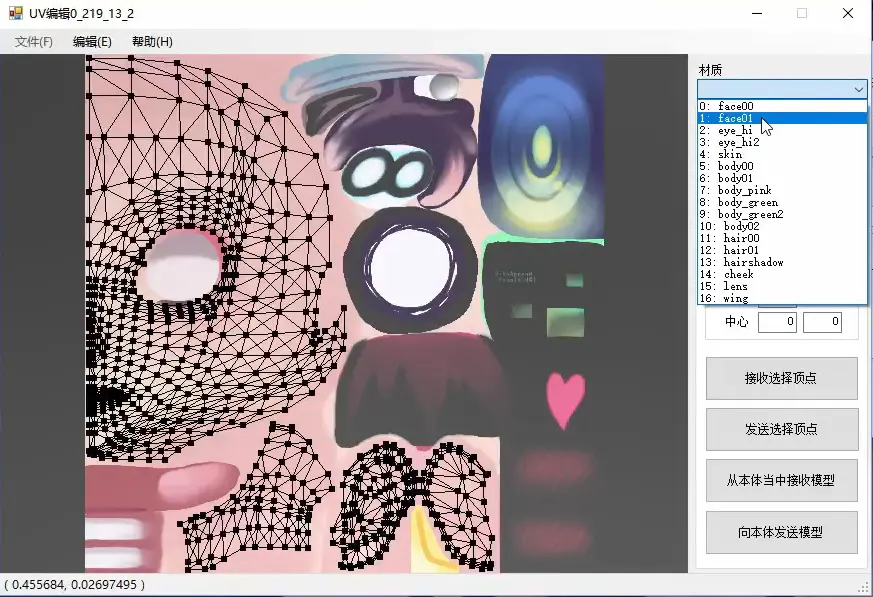
Task: Select material 0: face00
Action: click(x=782, y=106)
